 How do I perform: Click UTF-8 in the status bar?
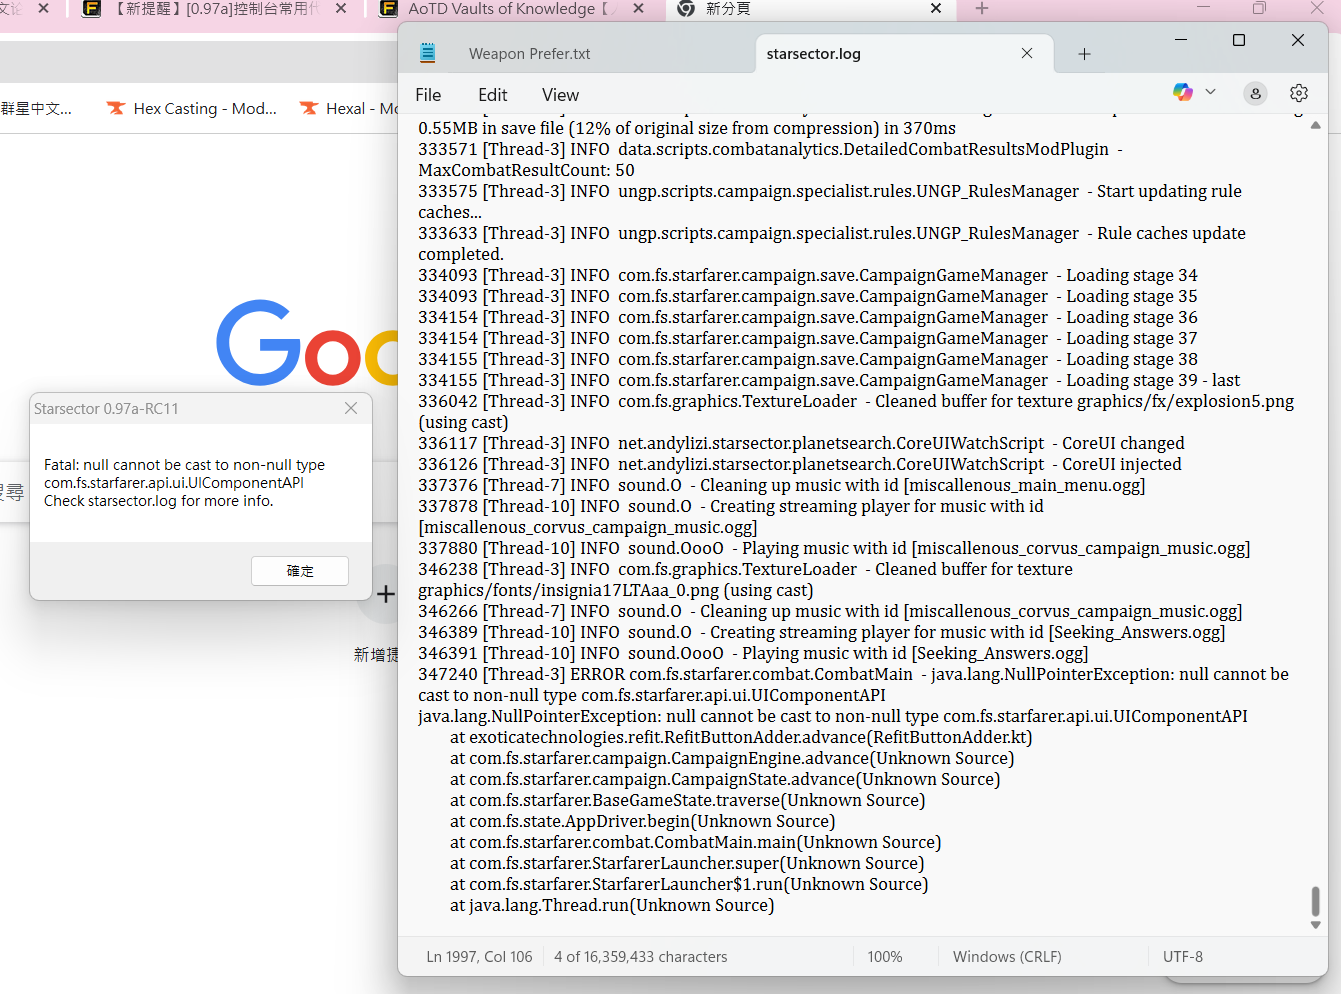[1183, 956]
